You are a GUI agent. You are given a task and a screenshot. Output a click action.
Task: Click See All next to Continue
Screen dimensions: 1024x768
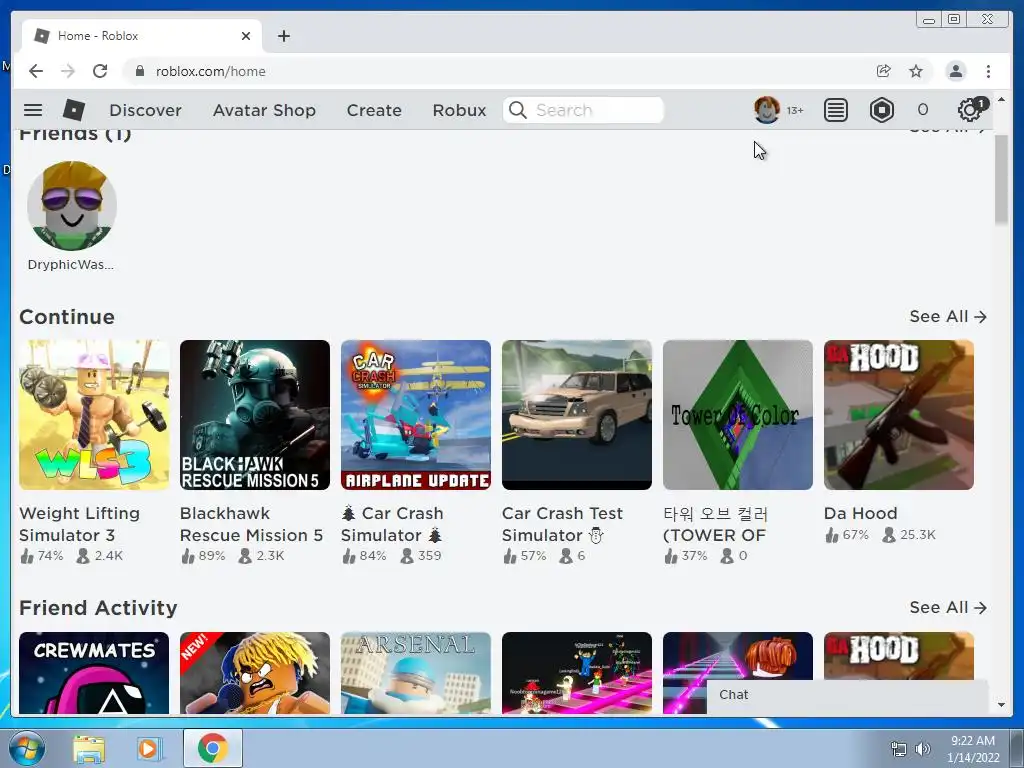click(x=948, y=317)
